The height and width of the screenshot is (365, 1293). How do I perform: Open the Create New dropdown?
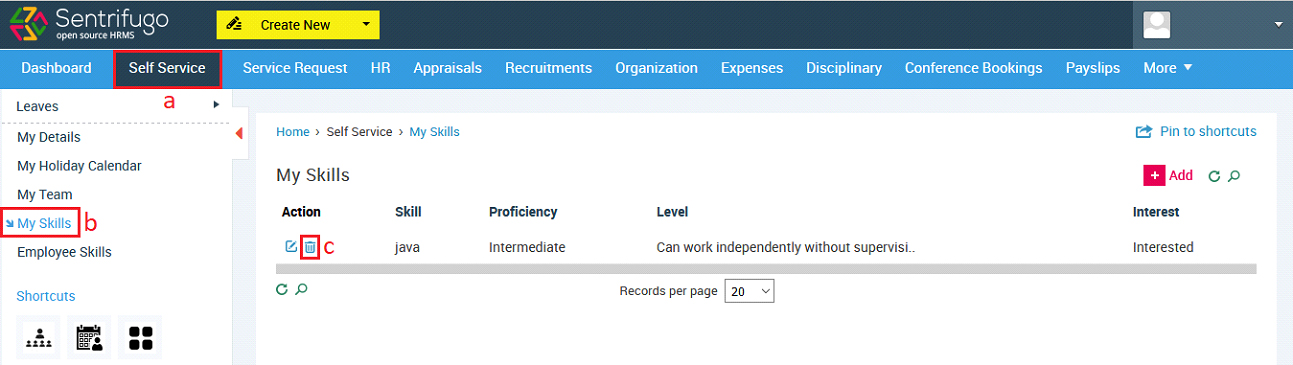pyautogui.click(x=298, y=25)
